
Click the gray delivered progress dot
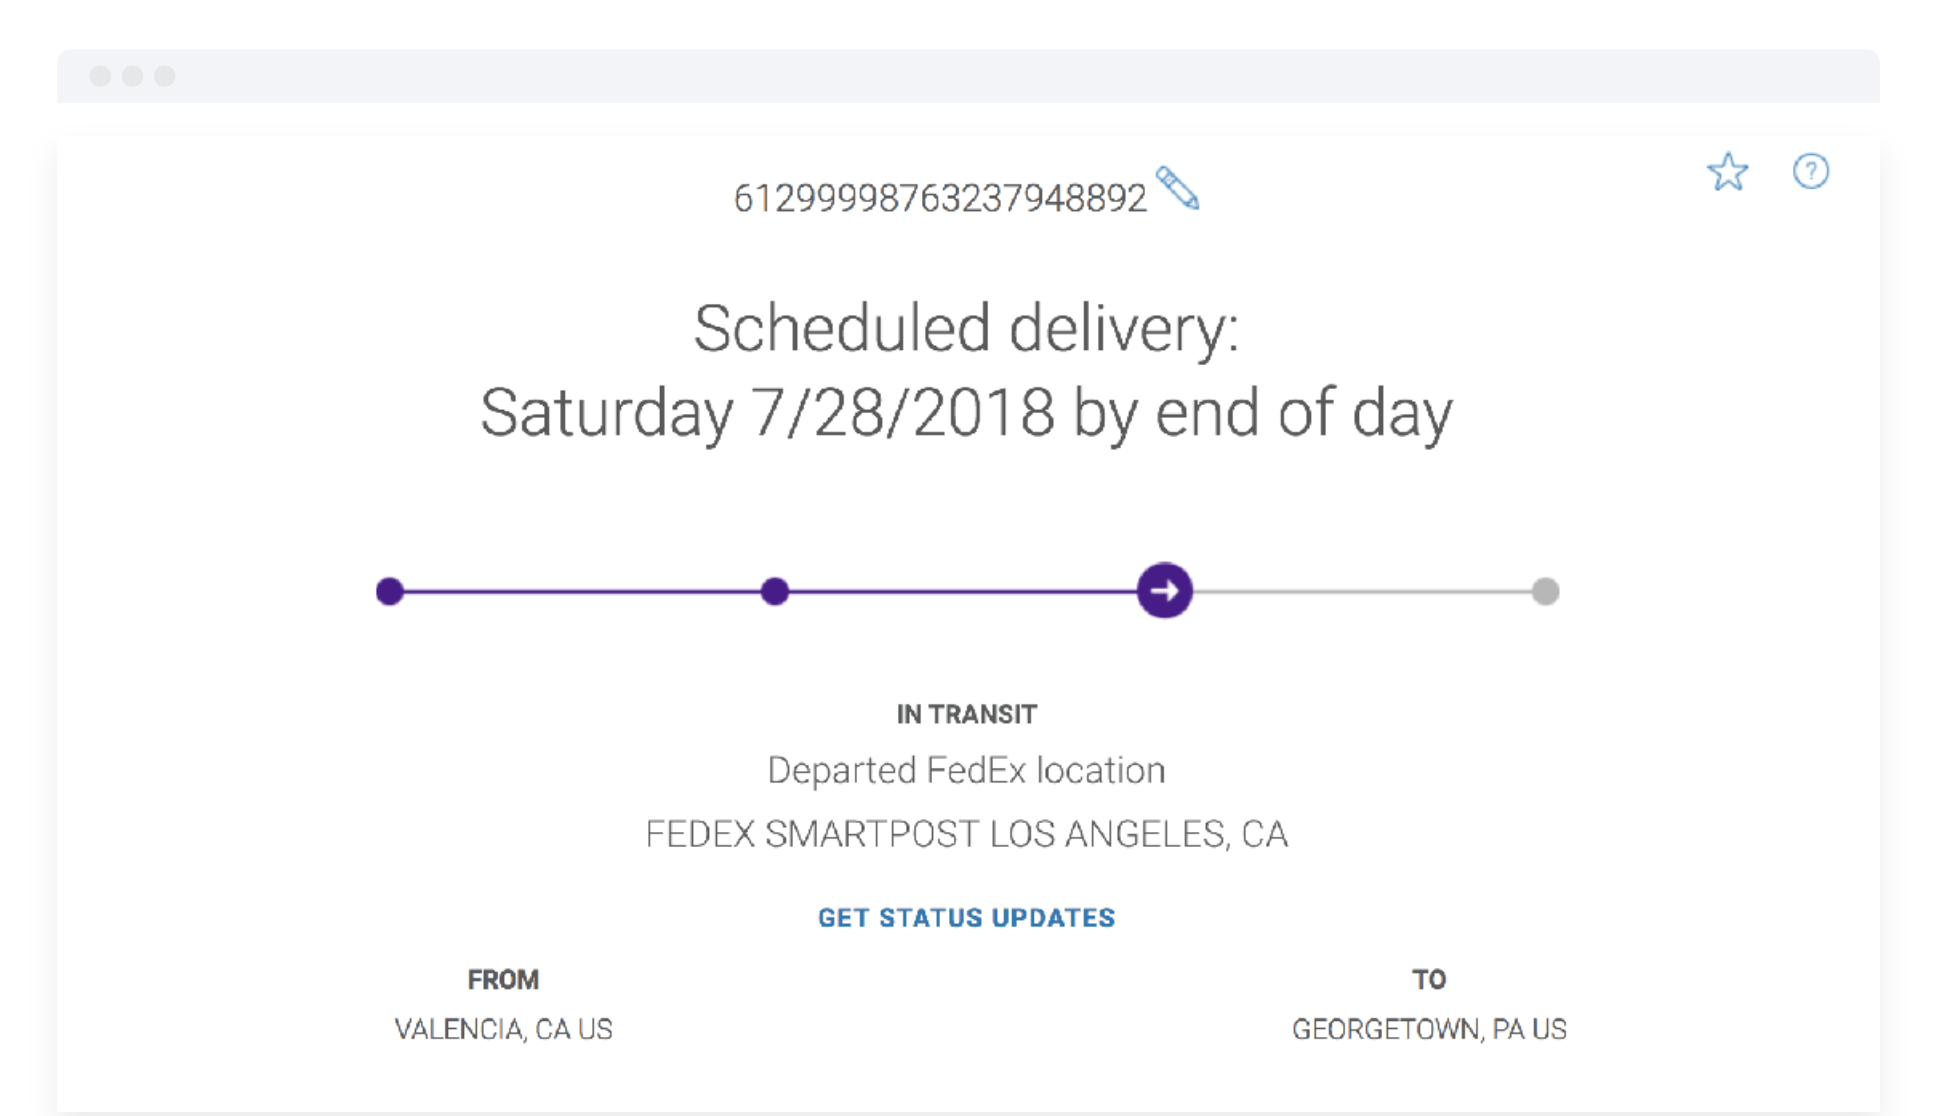pyautogui.click(x=1545, y=591)
